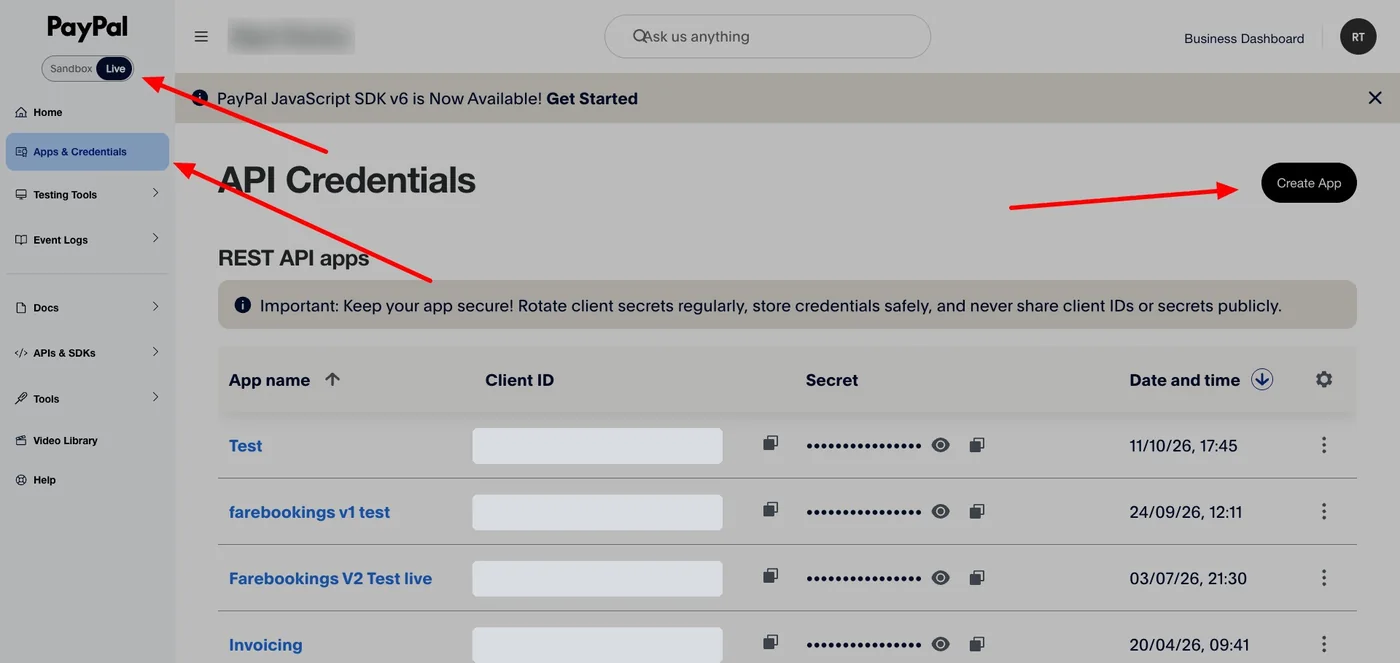This screenshot has height=663, width=1400.
Task: Switch to Sandbox mode
Action: pos(71,69)
